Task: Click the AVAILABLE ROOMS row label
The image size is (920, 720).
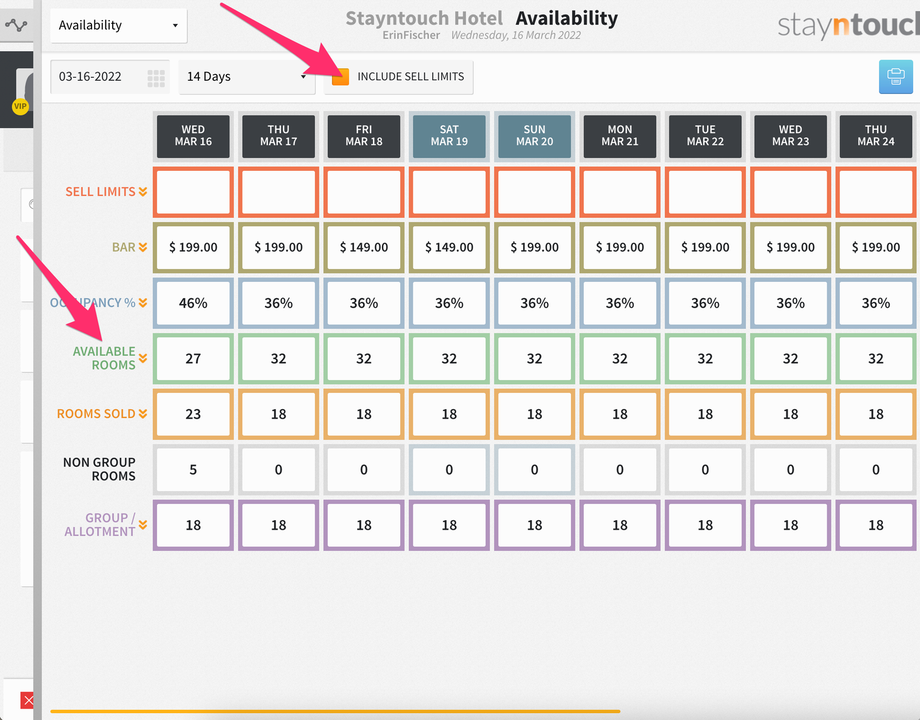Action: click(x=104, y=358)
